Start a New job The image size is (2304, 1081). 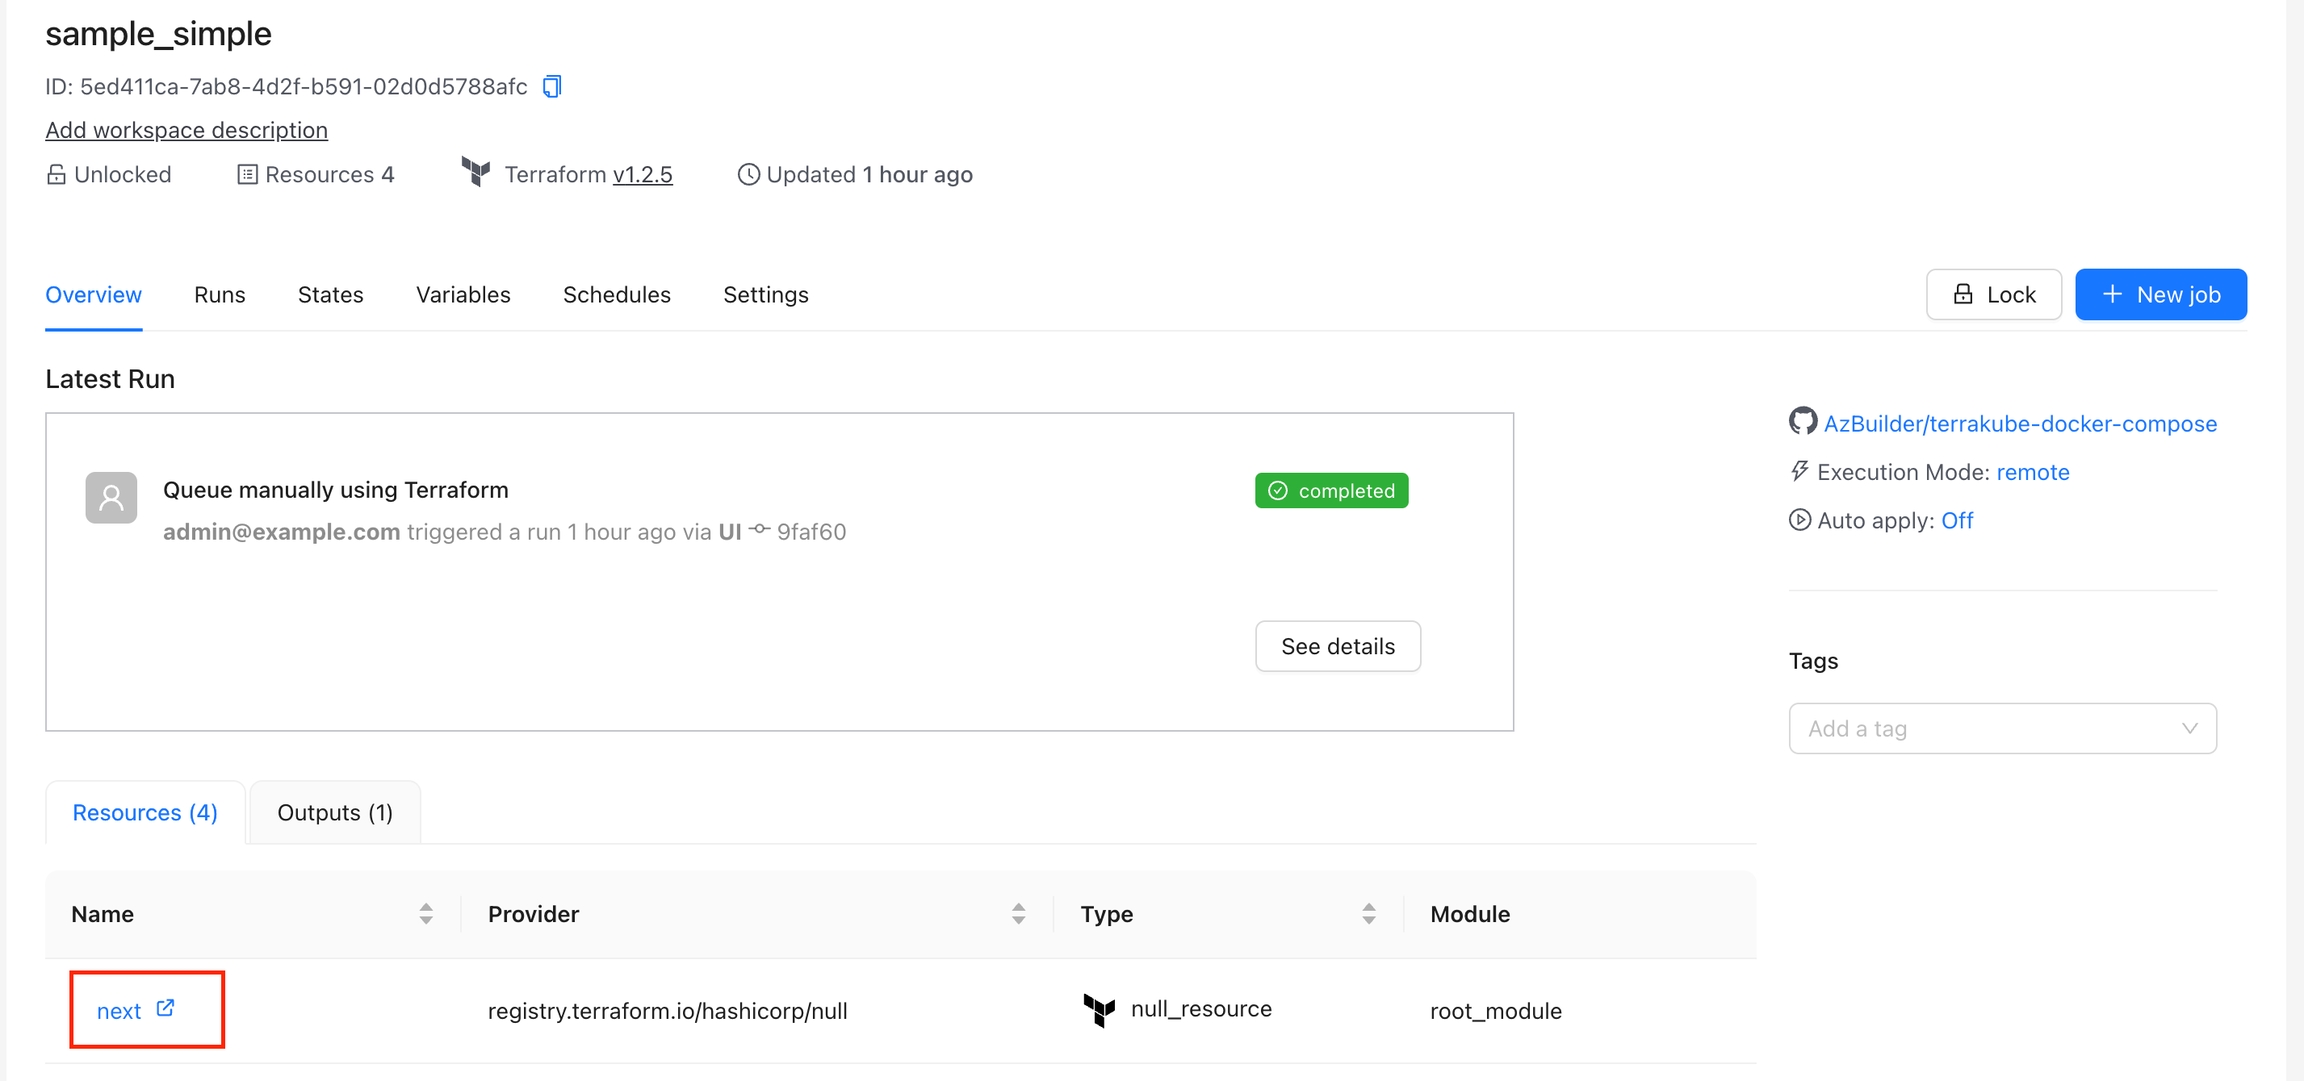(2160, 295)
